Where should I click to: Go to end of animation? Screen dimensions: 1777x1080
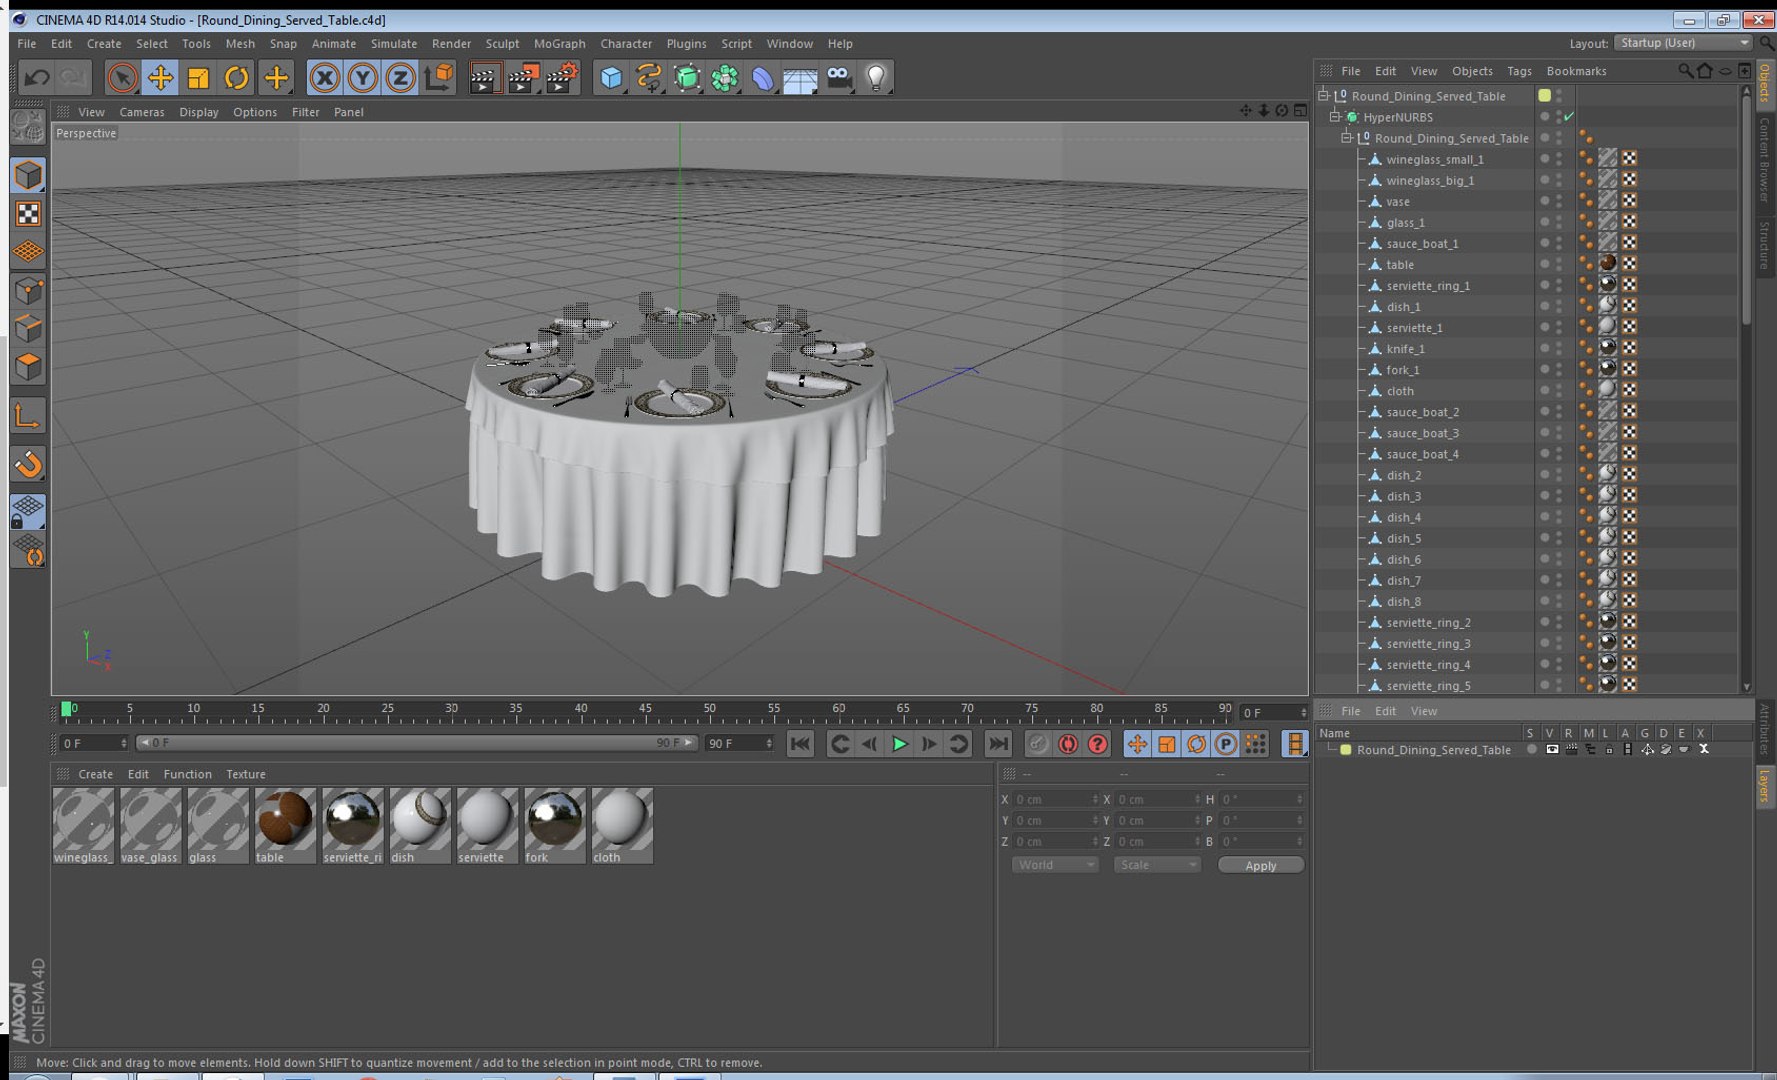997,743
